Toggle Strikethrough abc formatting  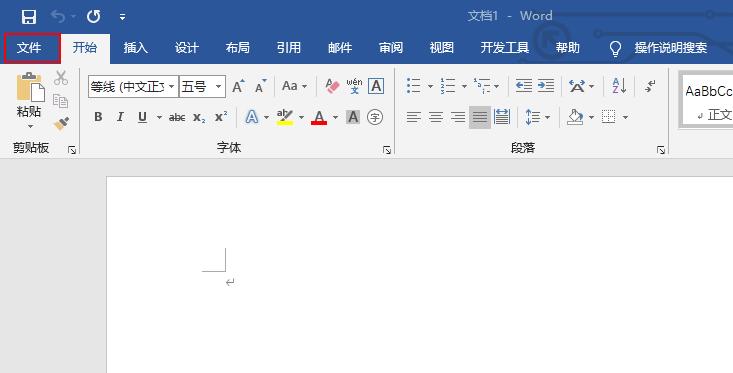pyautogui.click(x=177, y=117)
